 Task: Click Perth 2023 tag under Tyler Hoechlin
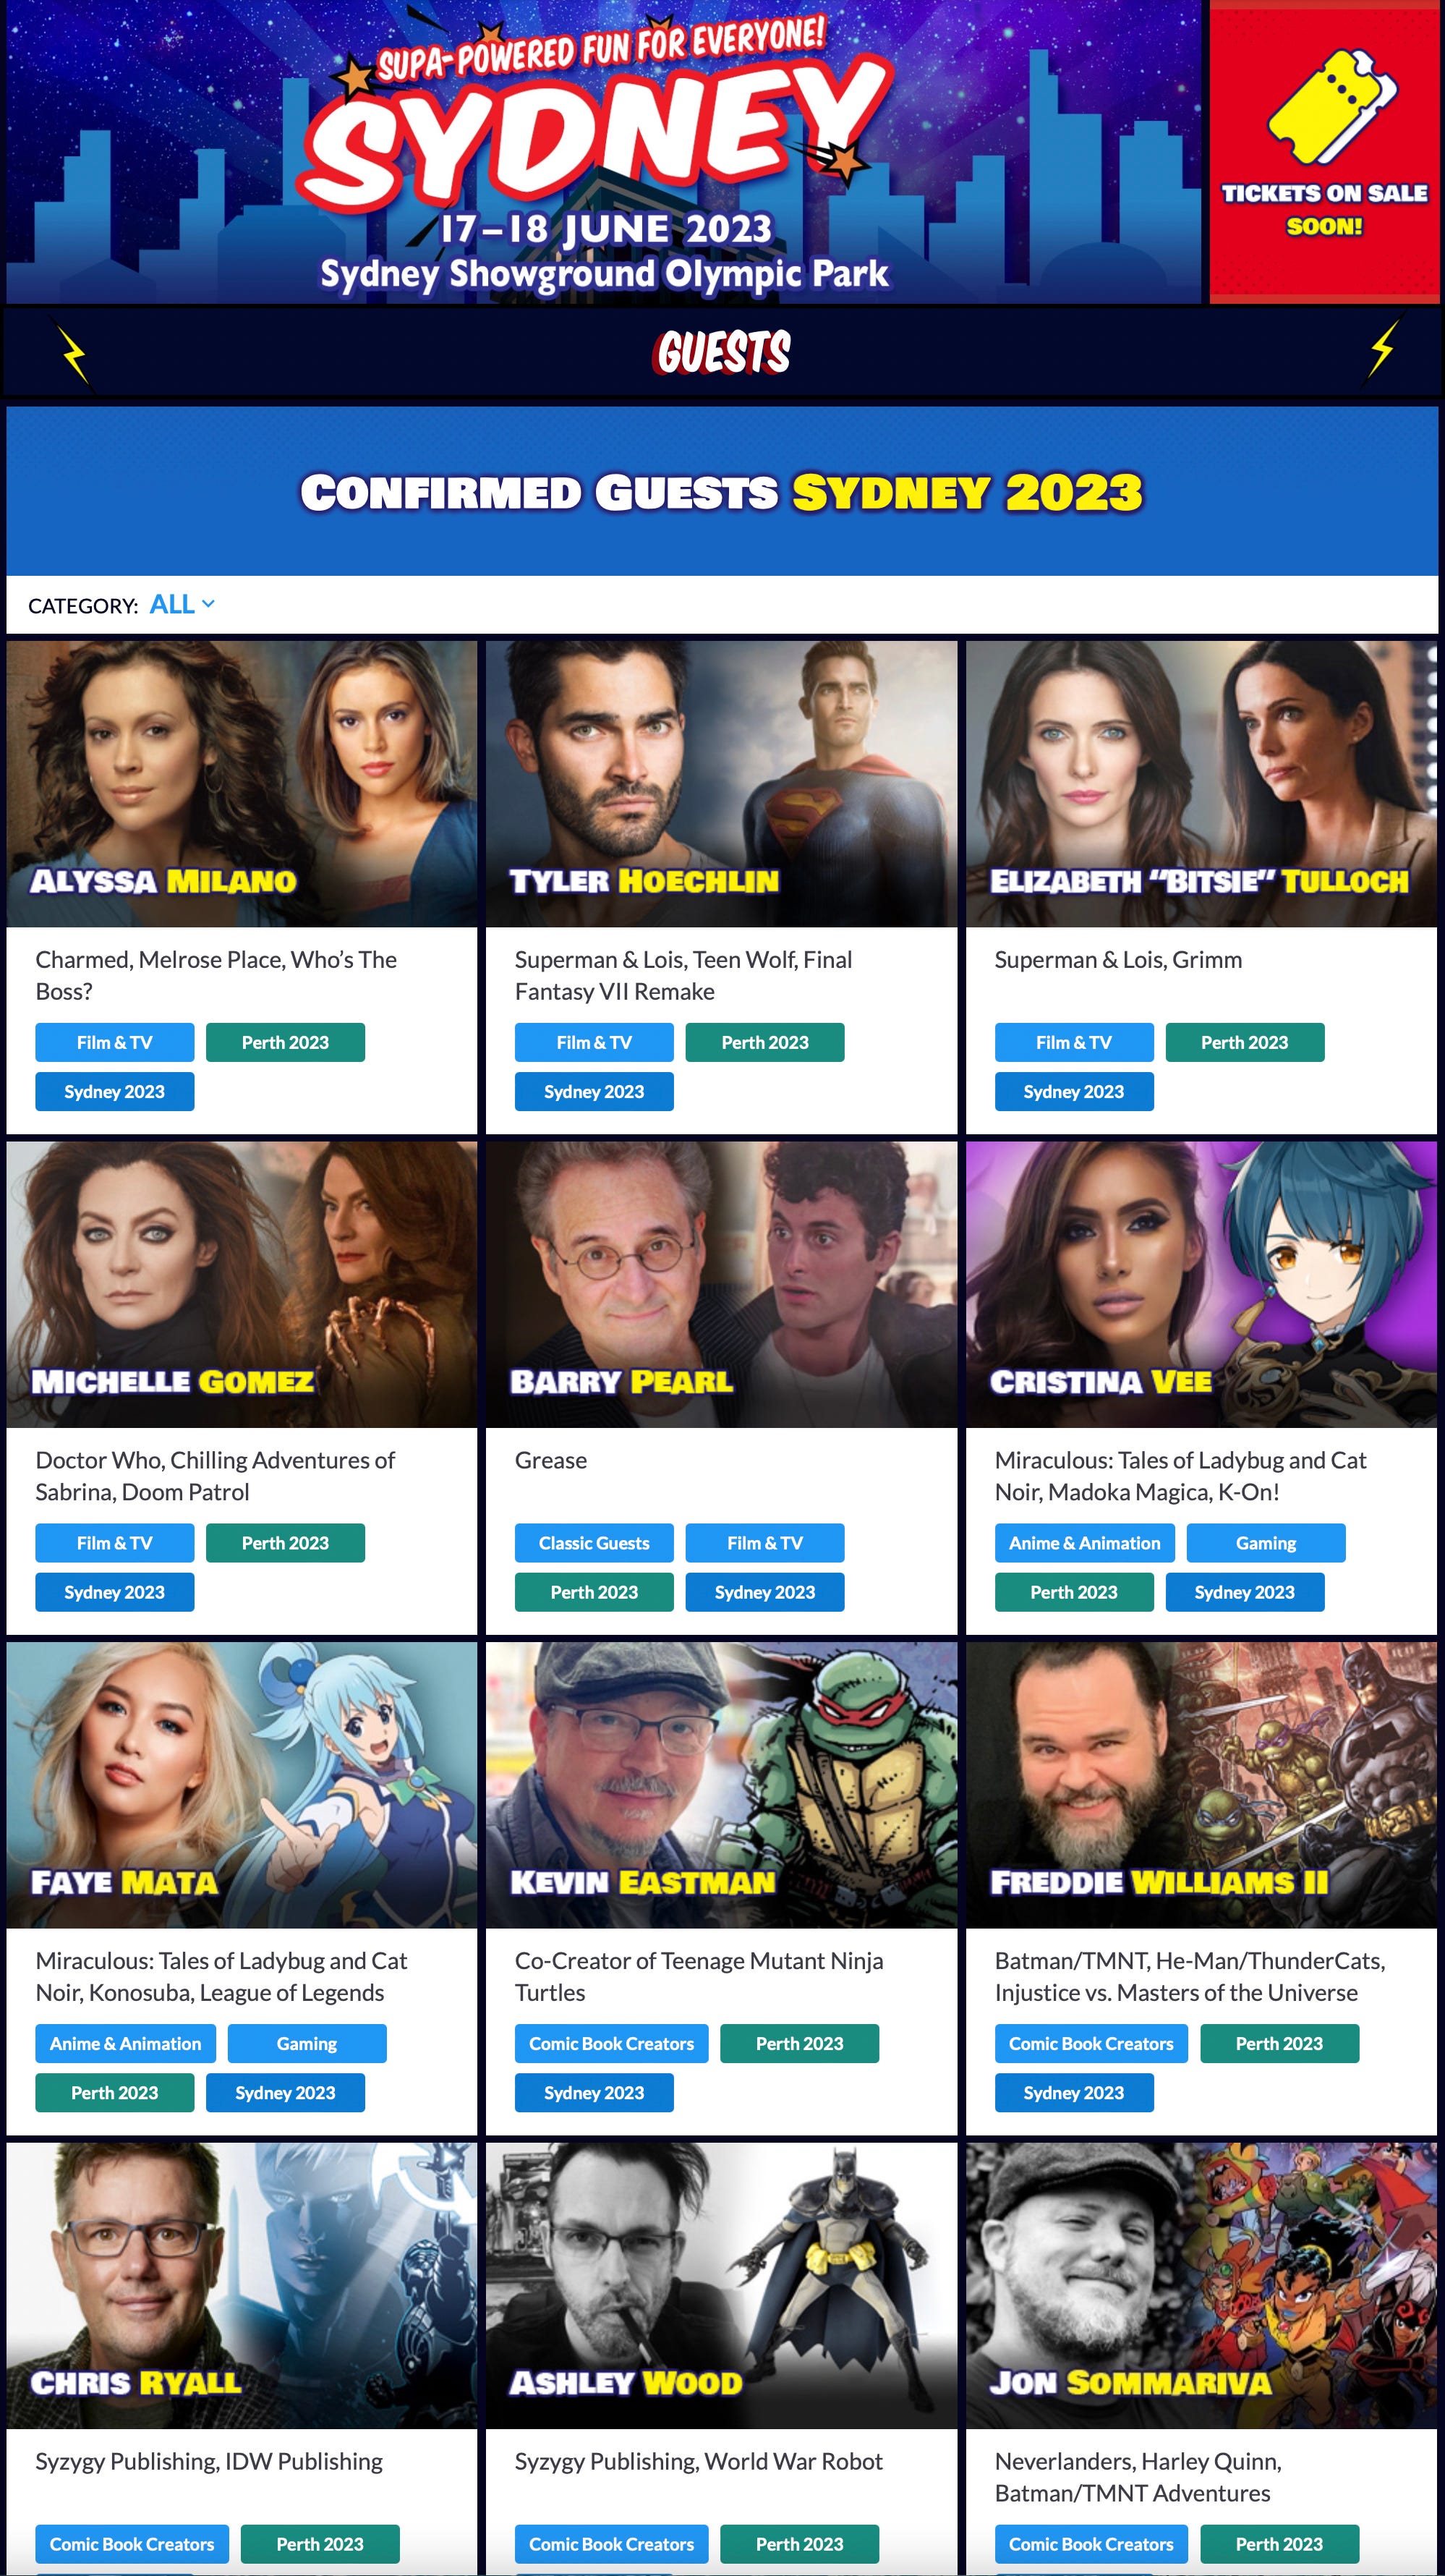pyautogui.click(x=765, y=1042)
